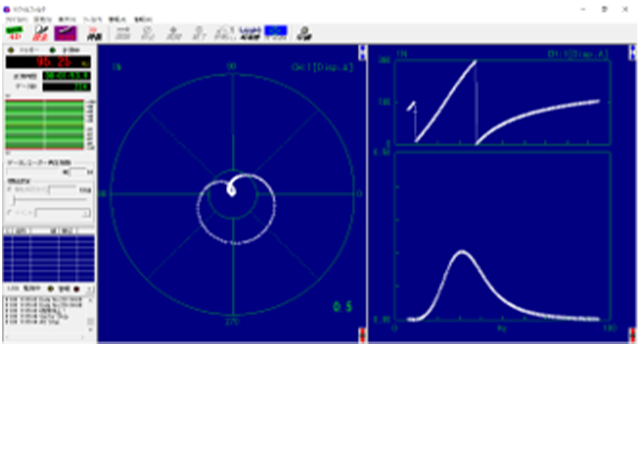Click the log list horizontal scrollbar
The image size is (640, 460).
[45, 338]
